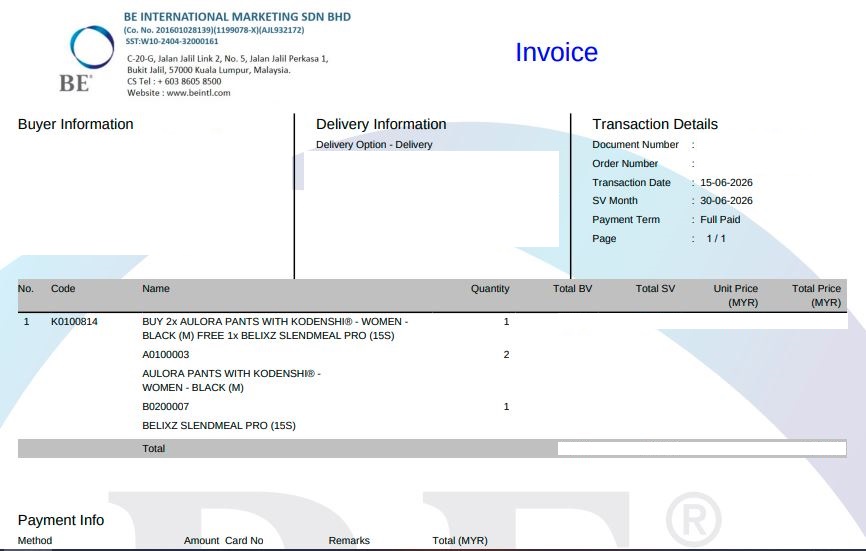Click the Payment Info heading
This screenshot has height=551, width=866.
point(61,520)
